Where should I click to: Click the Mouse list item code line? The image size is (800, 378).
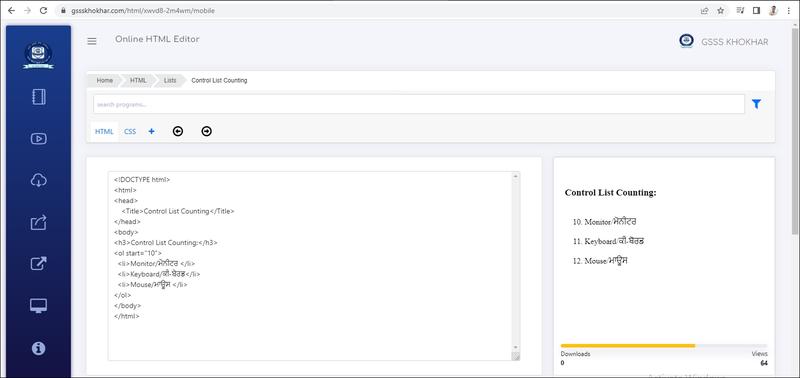pos(153,285)
